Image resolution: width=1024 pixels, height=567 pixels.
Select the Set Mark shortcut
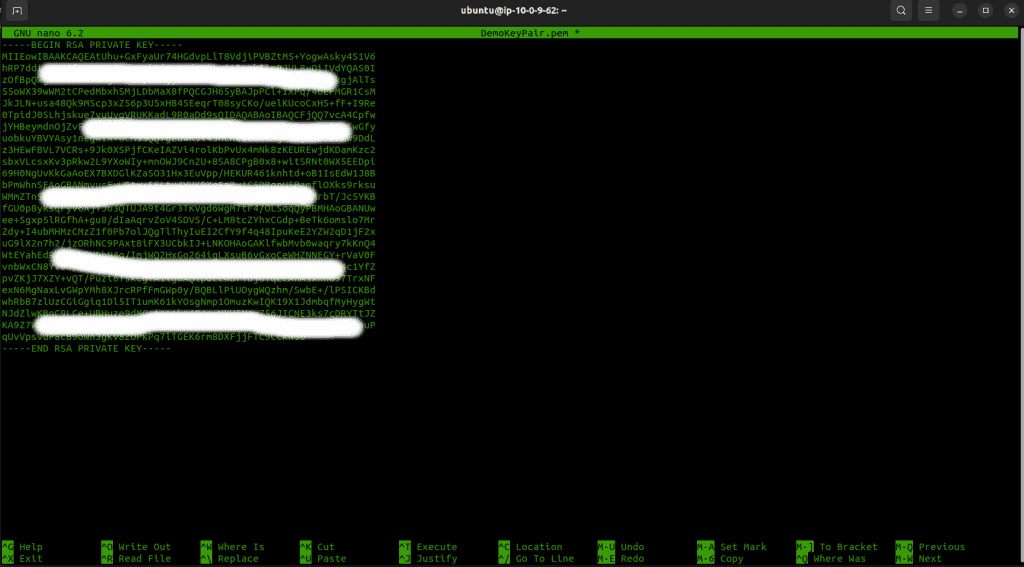[x=743, y=547]
